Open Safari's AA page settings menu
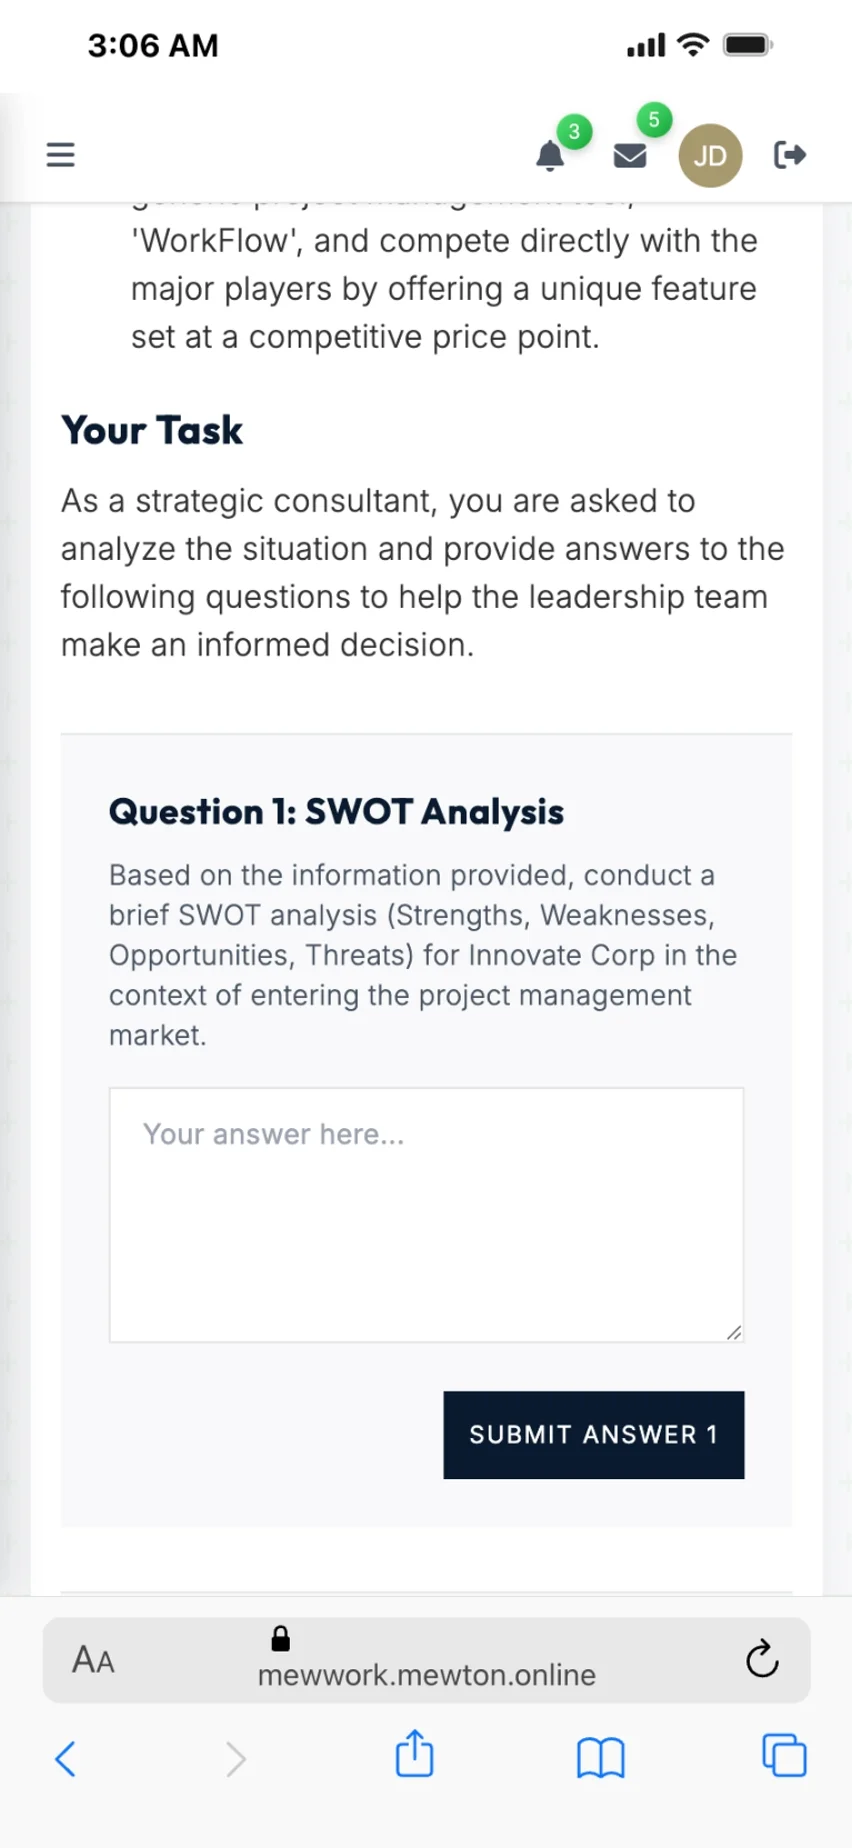 (93, 1660)
